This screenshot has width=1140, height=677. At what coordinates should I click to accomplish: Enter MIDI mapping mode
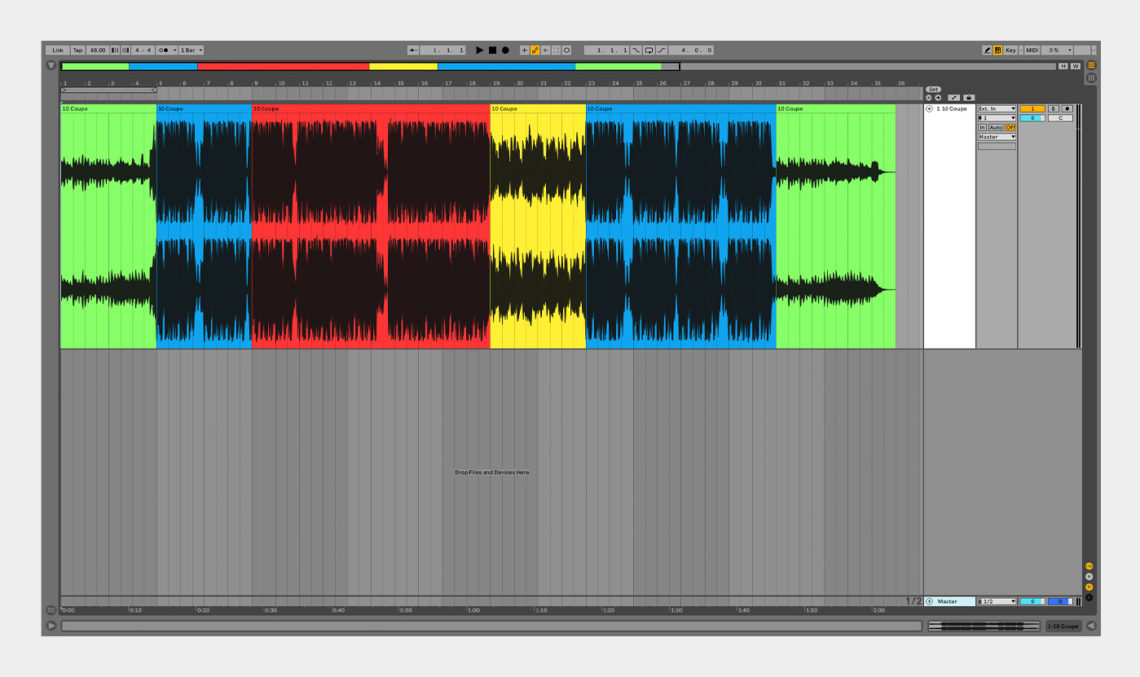point(1031,50)
